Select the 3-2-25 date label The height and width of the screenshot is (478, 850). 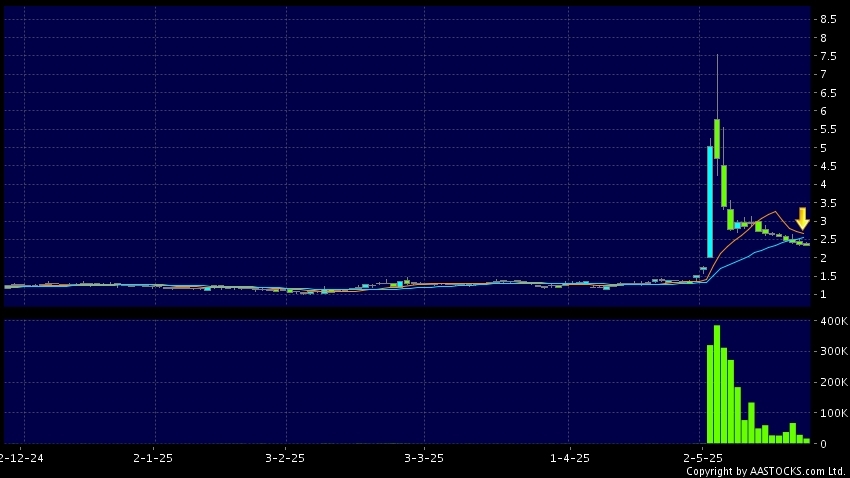tap(285, 458)
